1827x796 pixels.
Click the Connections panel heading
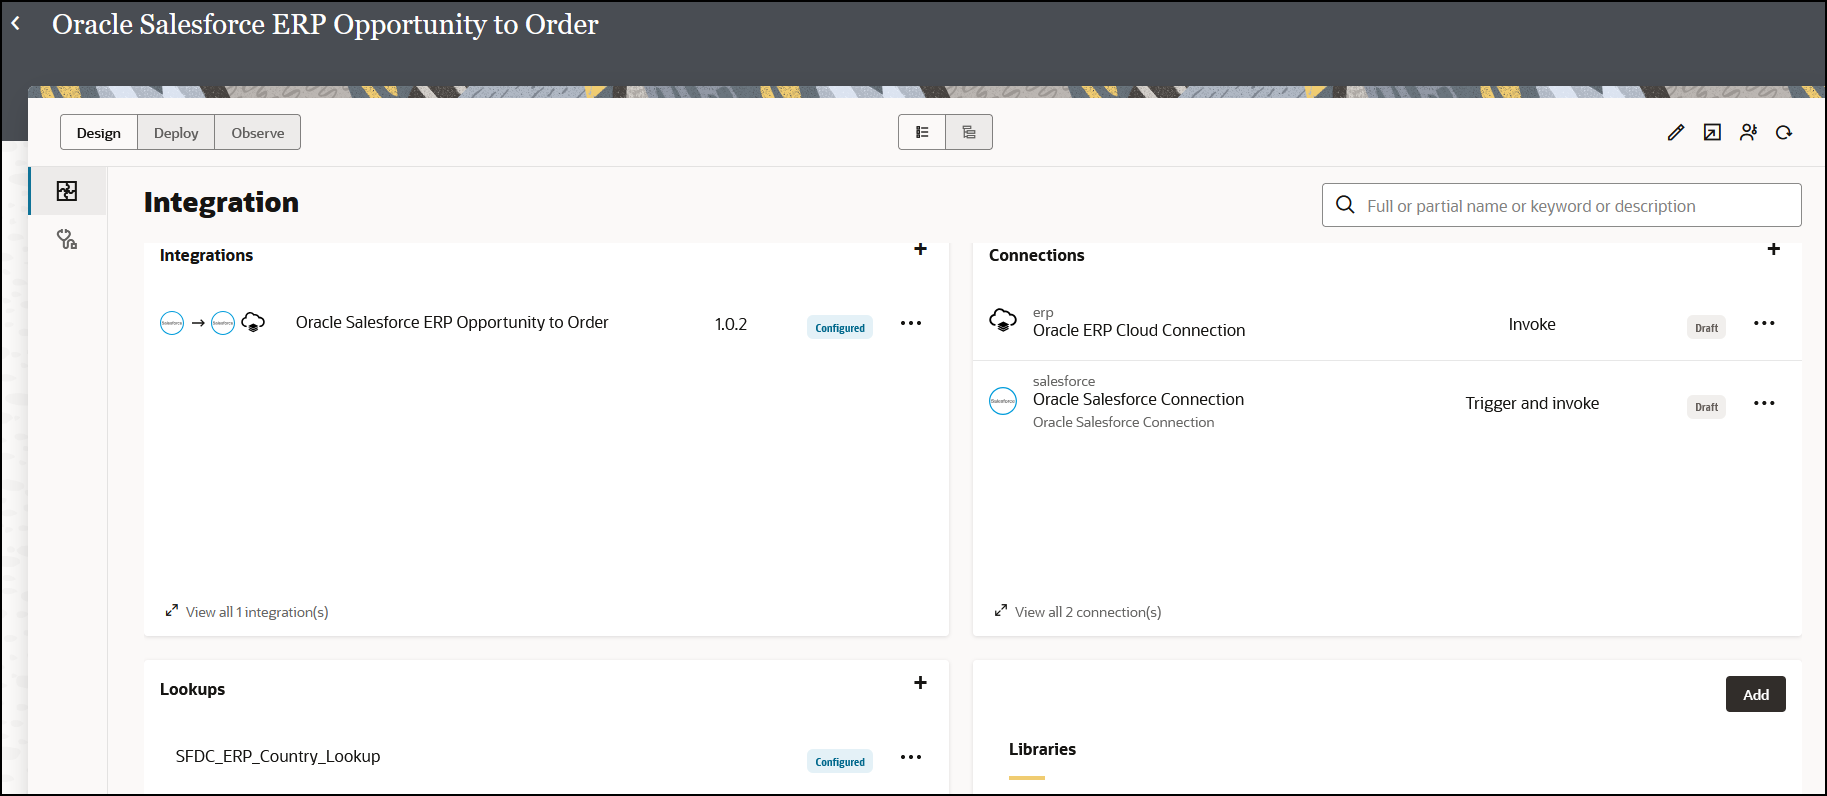click(x=1036, y=255)
